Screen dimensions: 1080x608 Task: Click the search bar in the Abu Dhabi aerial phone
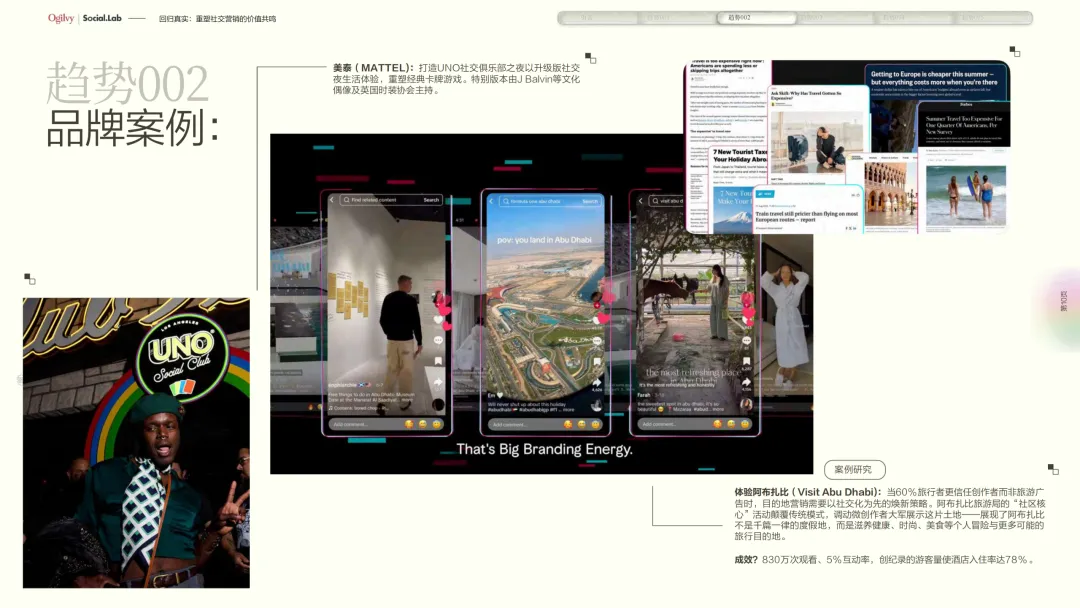pos(550,202)
